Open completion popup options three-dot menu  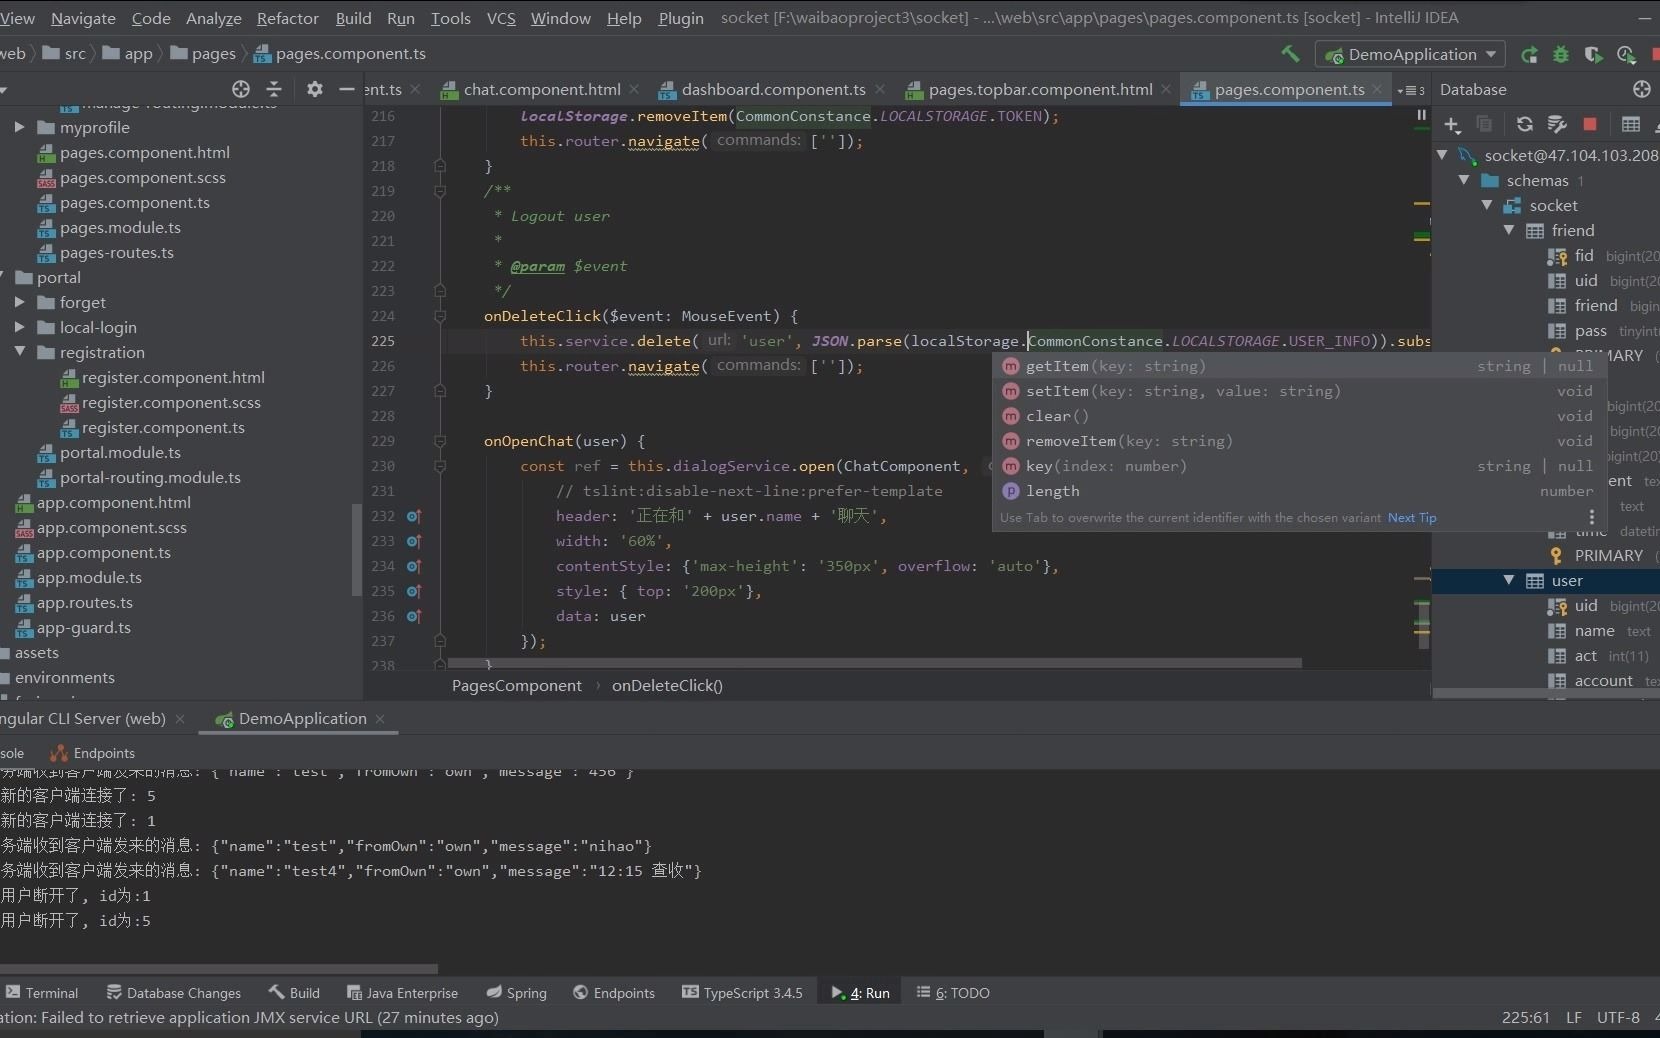tap(1592, 516)
